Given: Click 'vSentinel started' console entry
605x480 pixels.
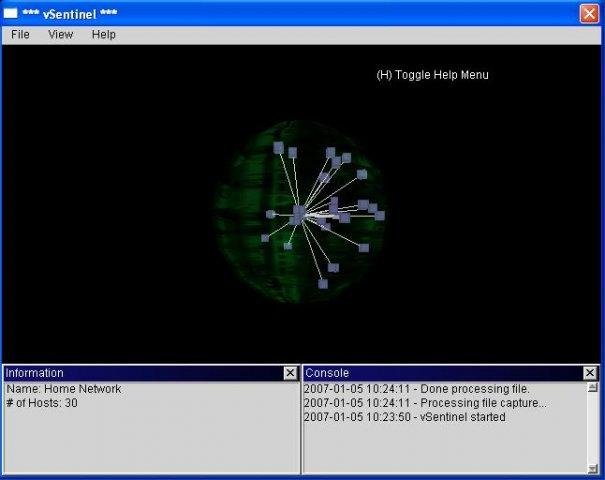Looking at the screenshot, I should pyautogui.click(x=405, y=417).
